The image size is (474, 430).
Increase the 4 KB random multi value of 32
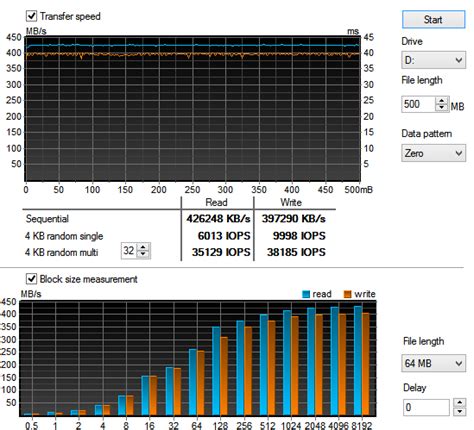[143, 247]
